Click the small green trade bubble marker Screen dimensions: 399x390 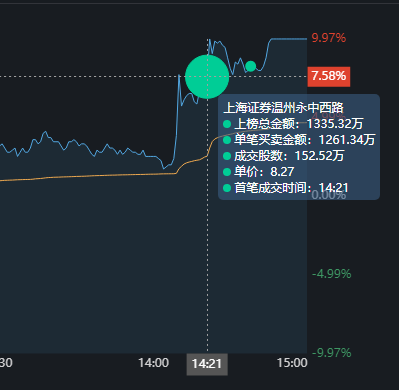[250, 66]
